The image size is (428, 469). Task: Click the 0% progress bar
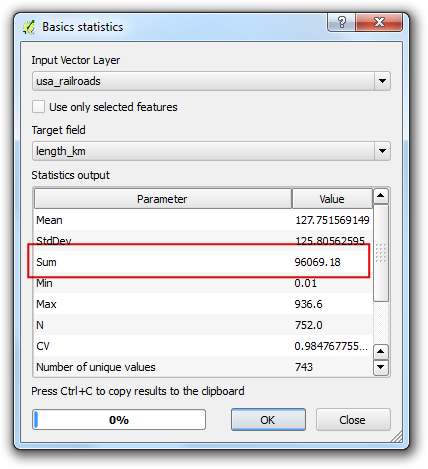click(119, 420)
